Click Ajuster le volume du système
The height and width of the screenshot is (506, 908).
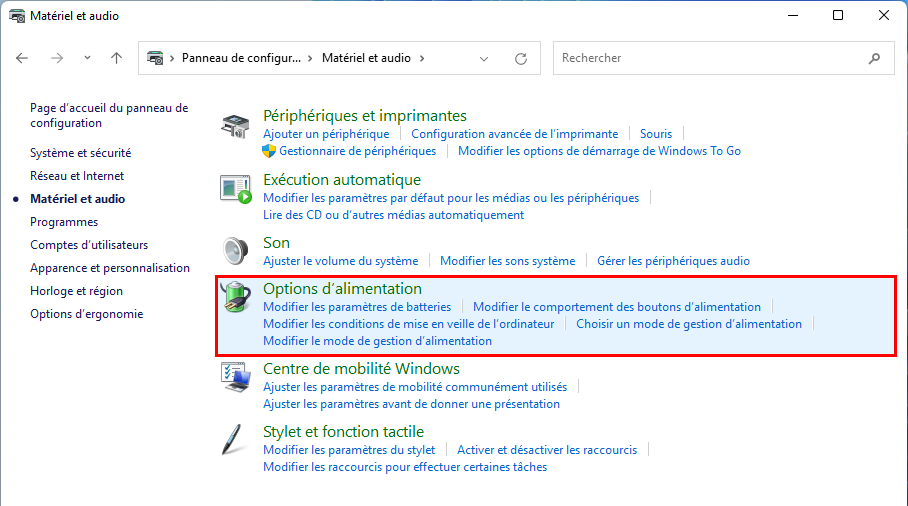pos(340,261)
